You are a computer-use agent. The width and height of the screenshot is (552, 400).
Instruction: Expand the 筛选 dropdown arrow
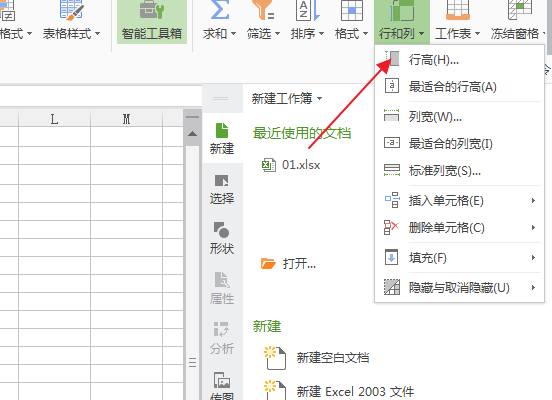277,34
